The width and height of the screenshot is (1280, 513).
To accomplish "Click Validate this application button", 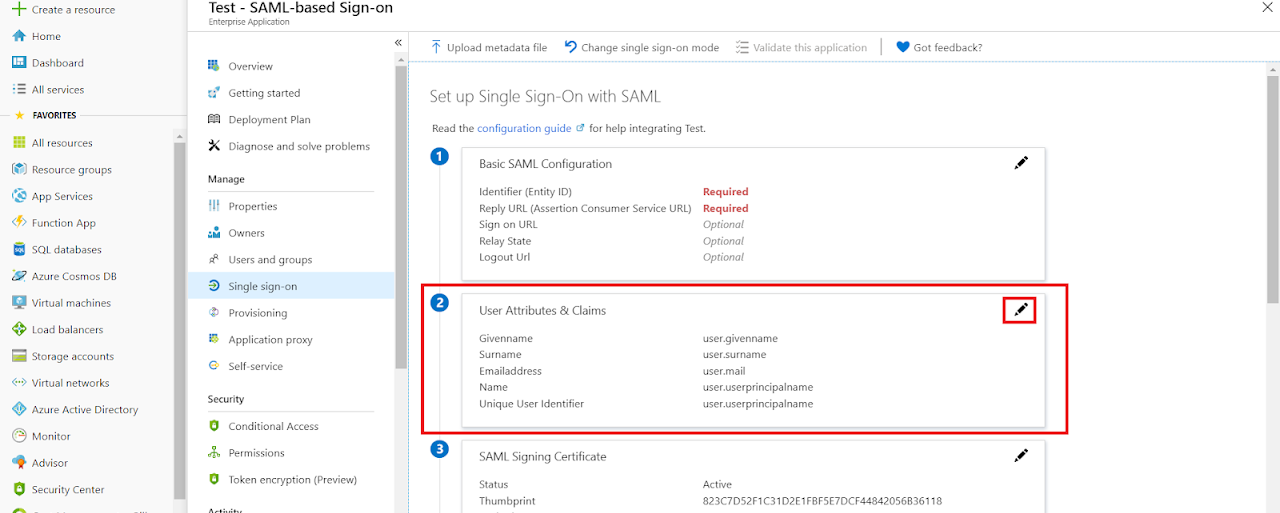I will click(802, 47).
